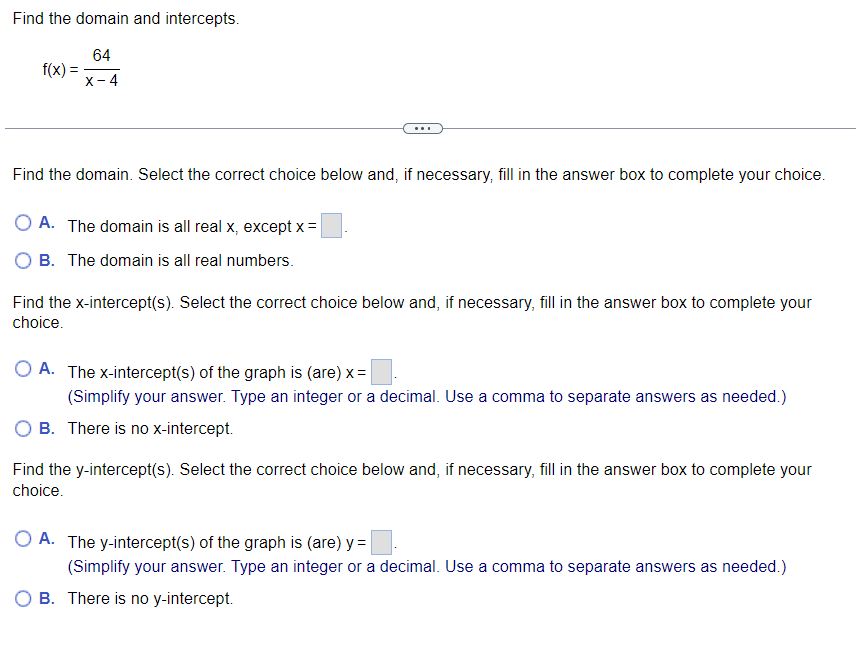Select choice B stating there is no y-intercept
This screenshot has height=645, width=856.
[x=22, y=598]
